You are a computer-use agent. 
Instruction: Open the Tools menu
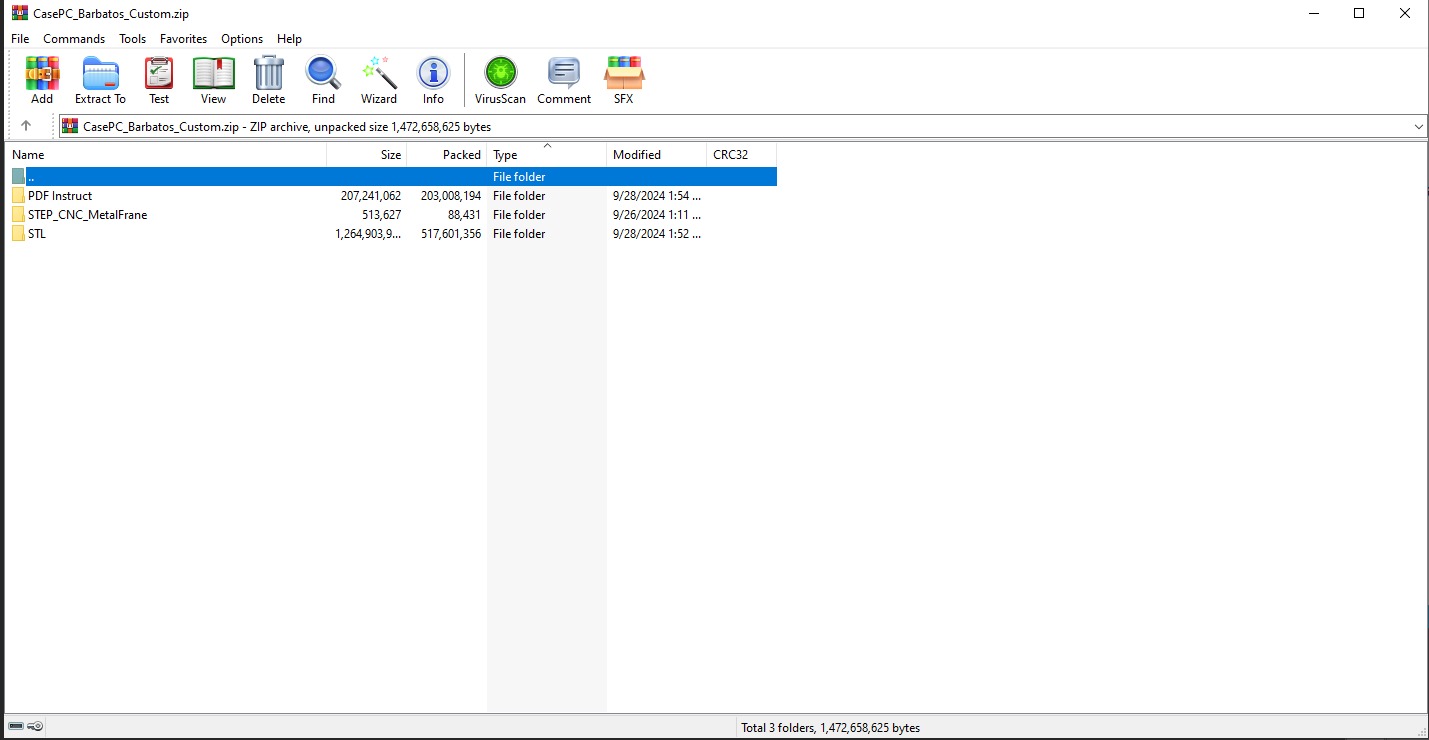[132, 39]
